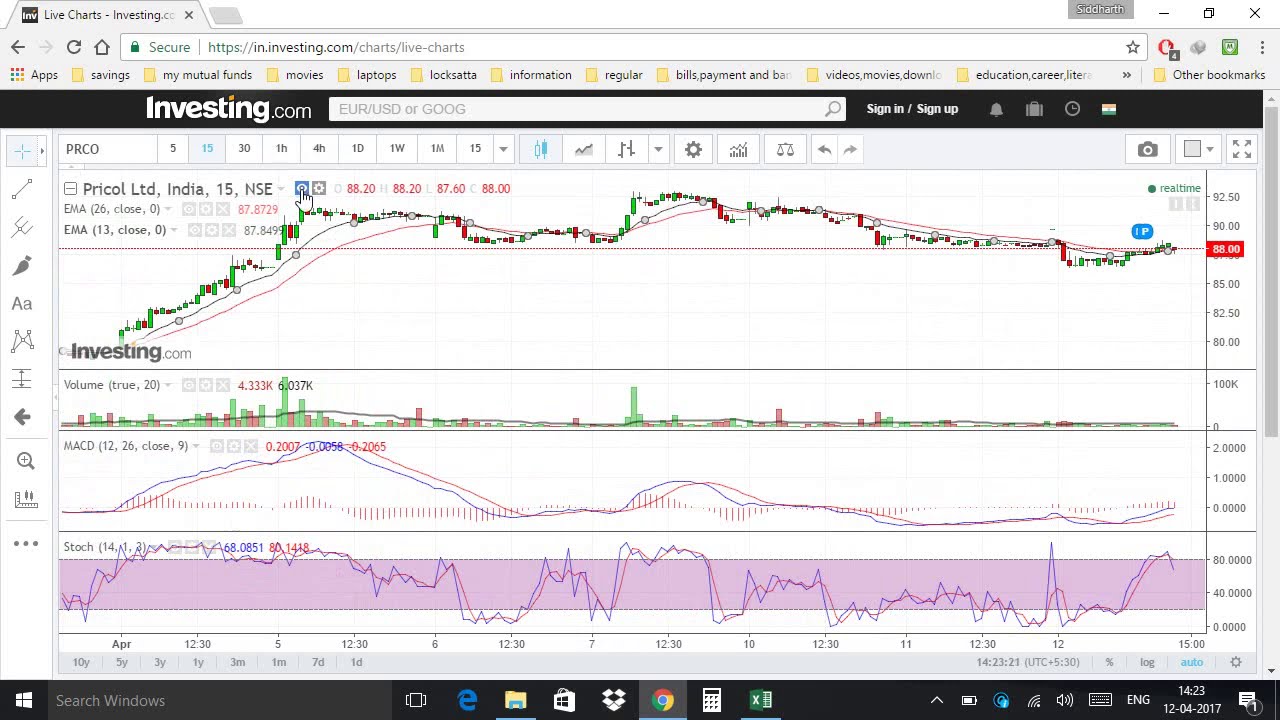The width and height of the screenshot is (1280, 720).
Task: Redo chart action
Action: [x=850, y=149]
